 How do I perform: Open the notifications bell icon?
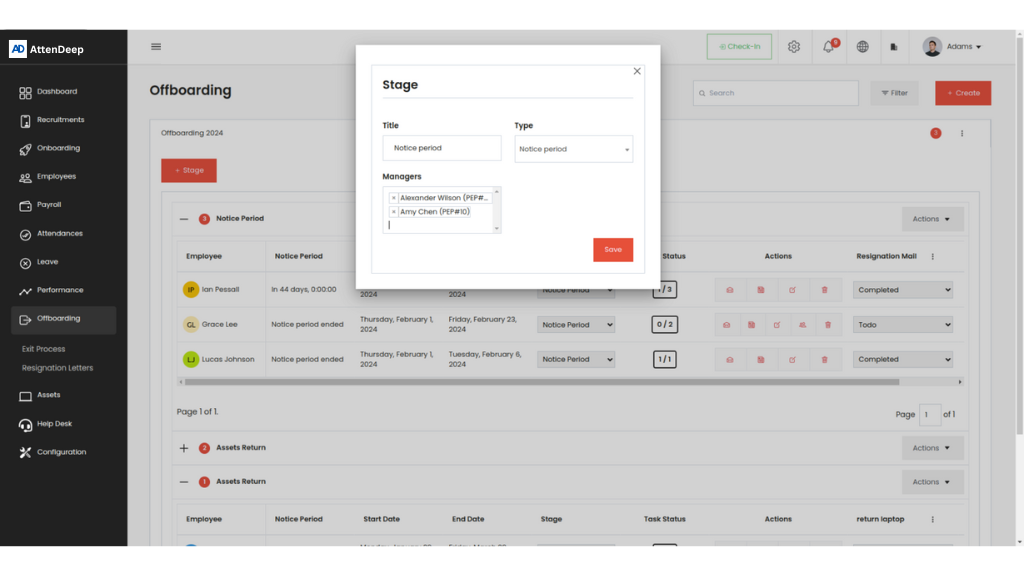tap(828, 47)
